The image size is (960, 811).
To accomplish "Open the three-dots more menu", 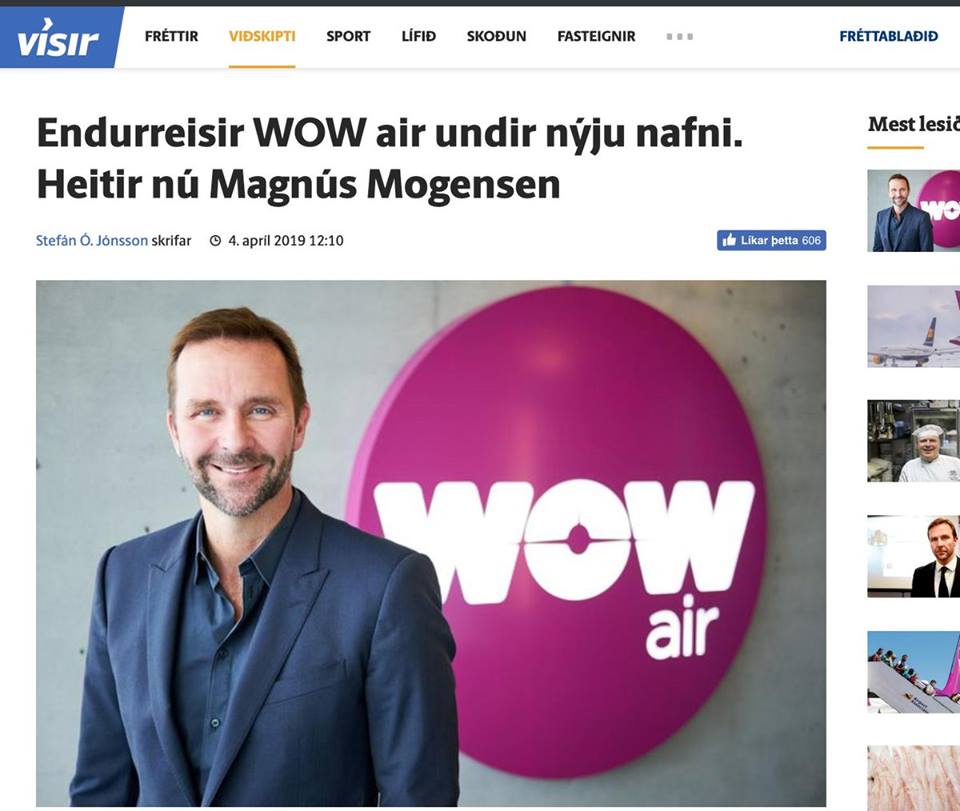I will pyautogui.click(x=680, y=37).
